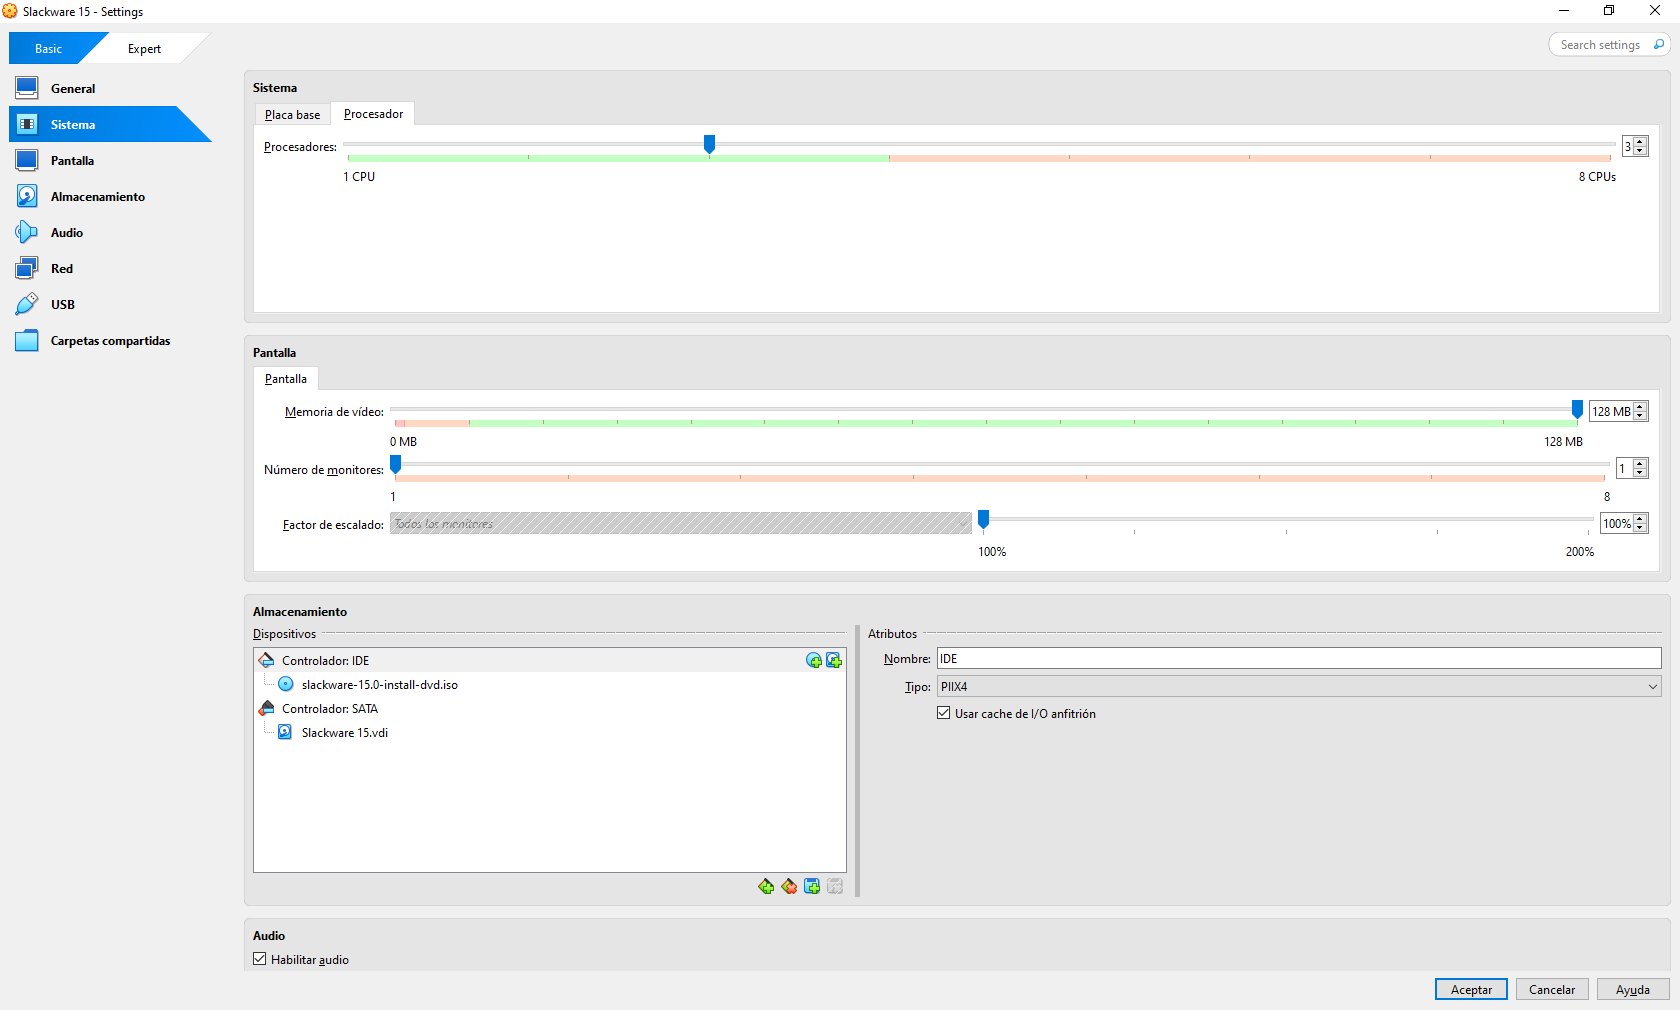
Task: Add hard disk to IDE controller
Action: point(834,660)
